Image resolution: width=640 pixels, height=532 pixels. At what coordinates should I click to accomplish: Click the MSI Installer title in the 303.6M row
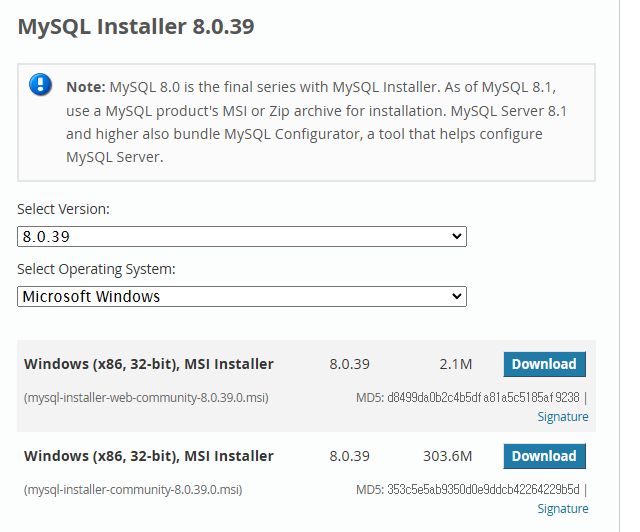pos(148,456)
